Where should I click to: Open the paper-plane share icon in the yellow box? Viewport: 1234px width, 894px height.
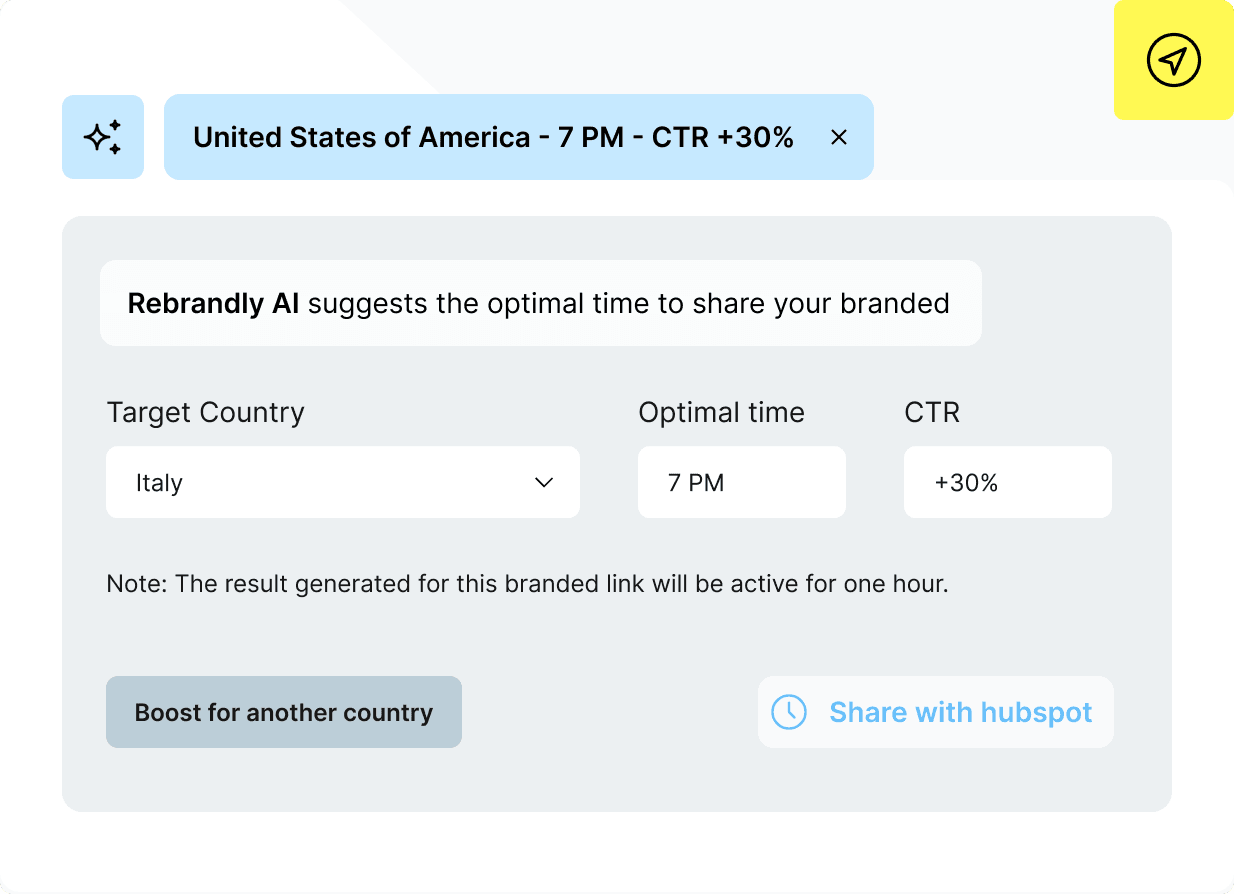click(x=1172, y=60)
